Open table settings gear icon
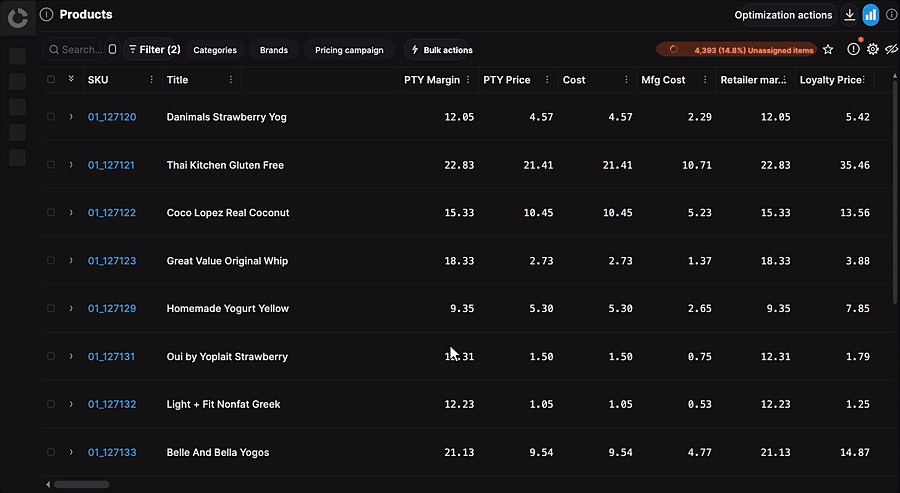 (872, 49)
